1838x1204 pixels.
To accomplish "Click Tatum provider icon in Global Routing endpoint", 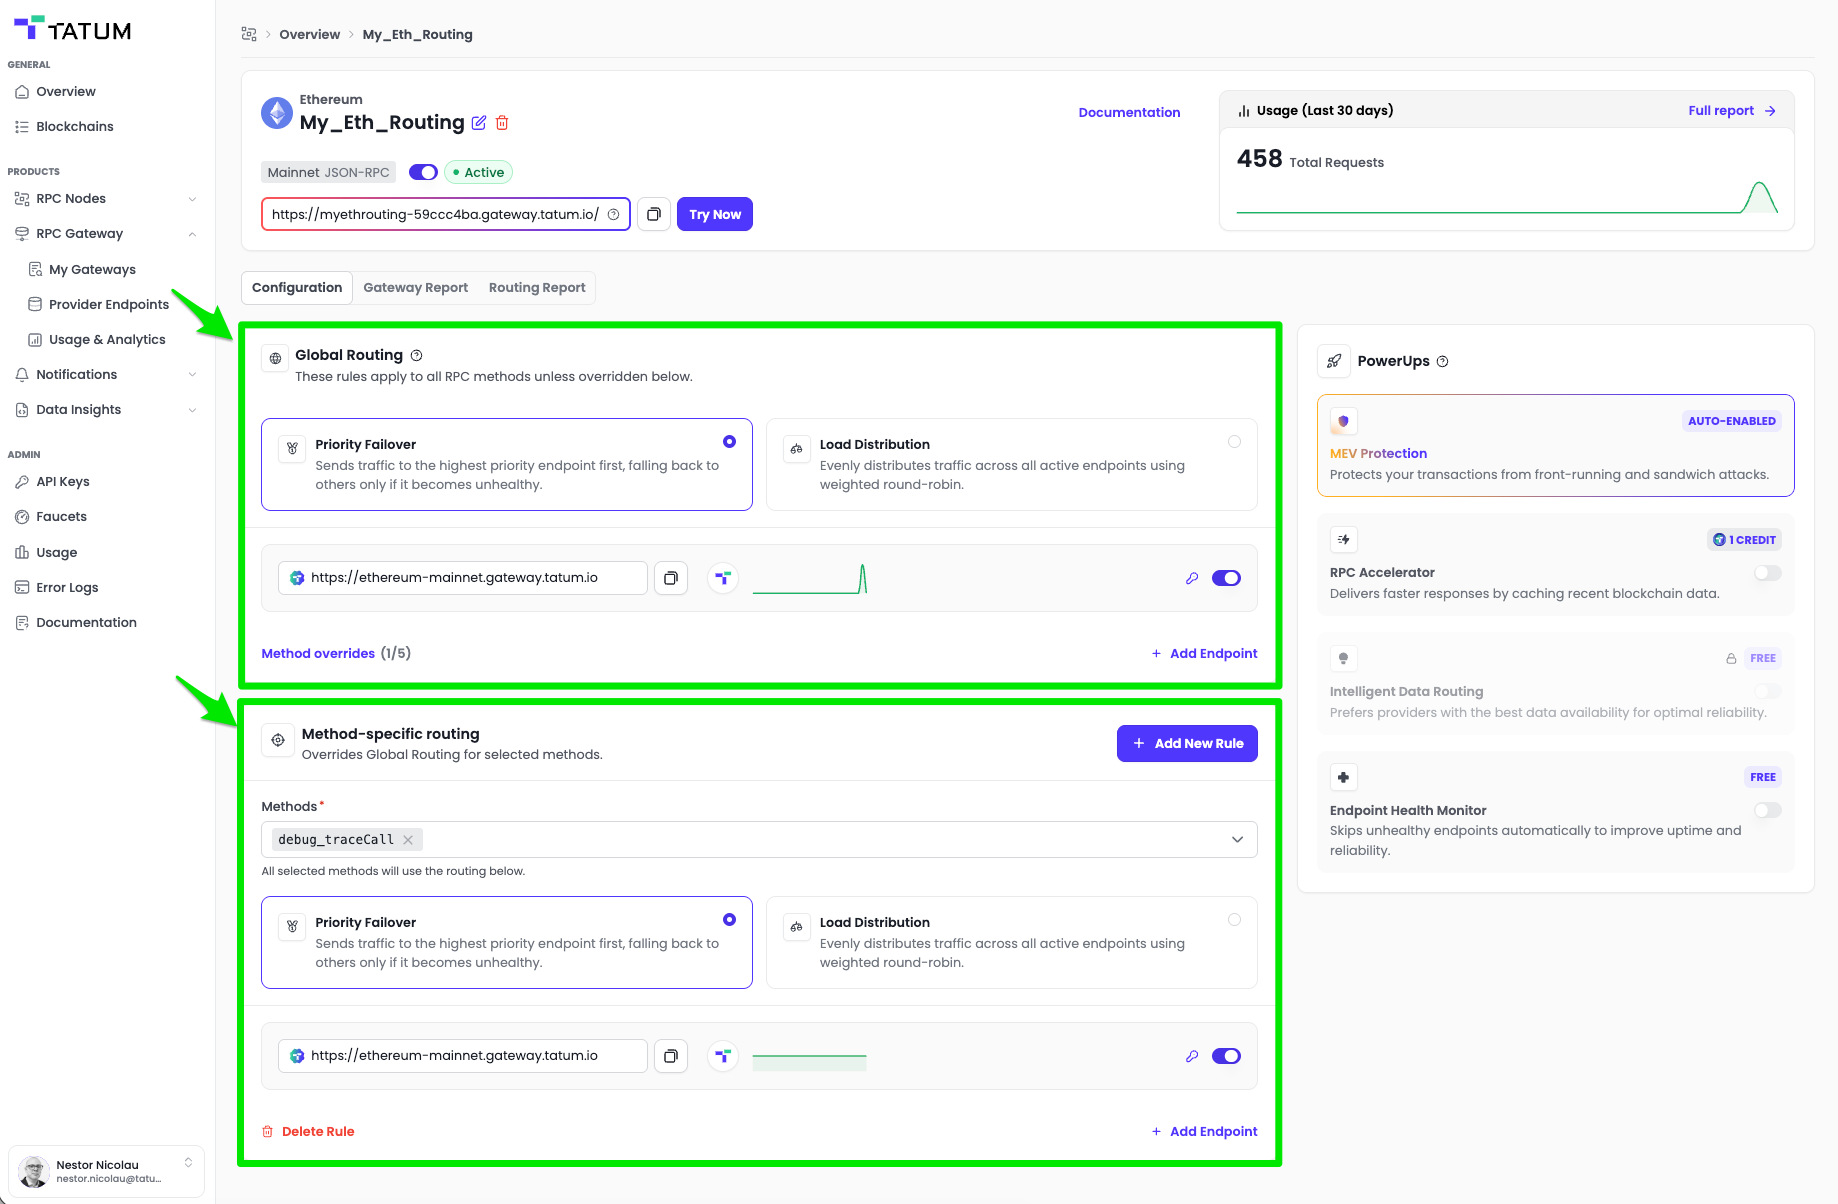I will tap(723, 578).
